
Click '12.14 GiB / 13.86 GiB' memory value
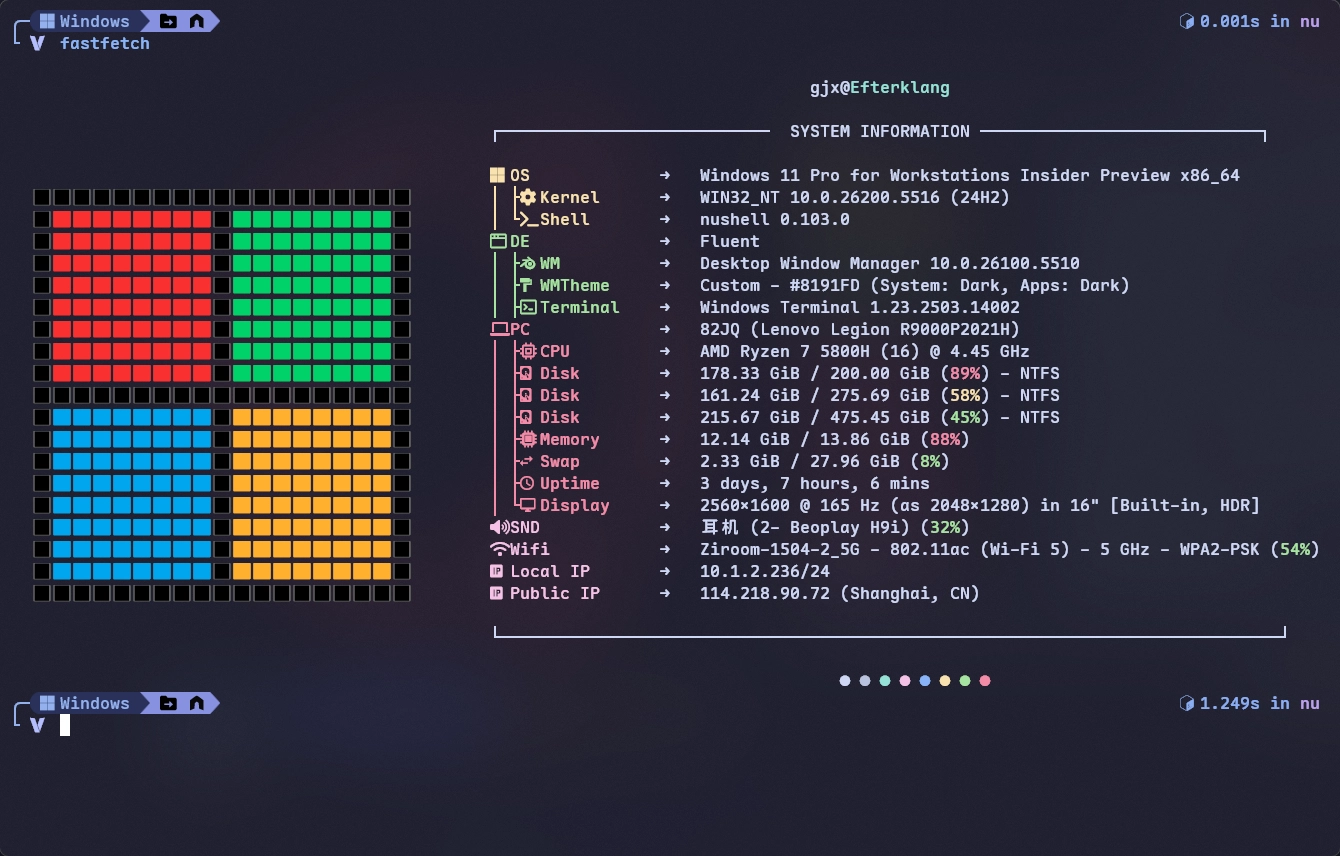[805, 439]
